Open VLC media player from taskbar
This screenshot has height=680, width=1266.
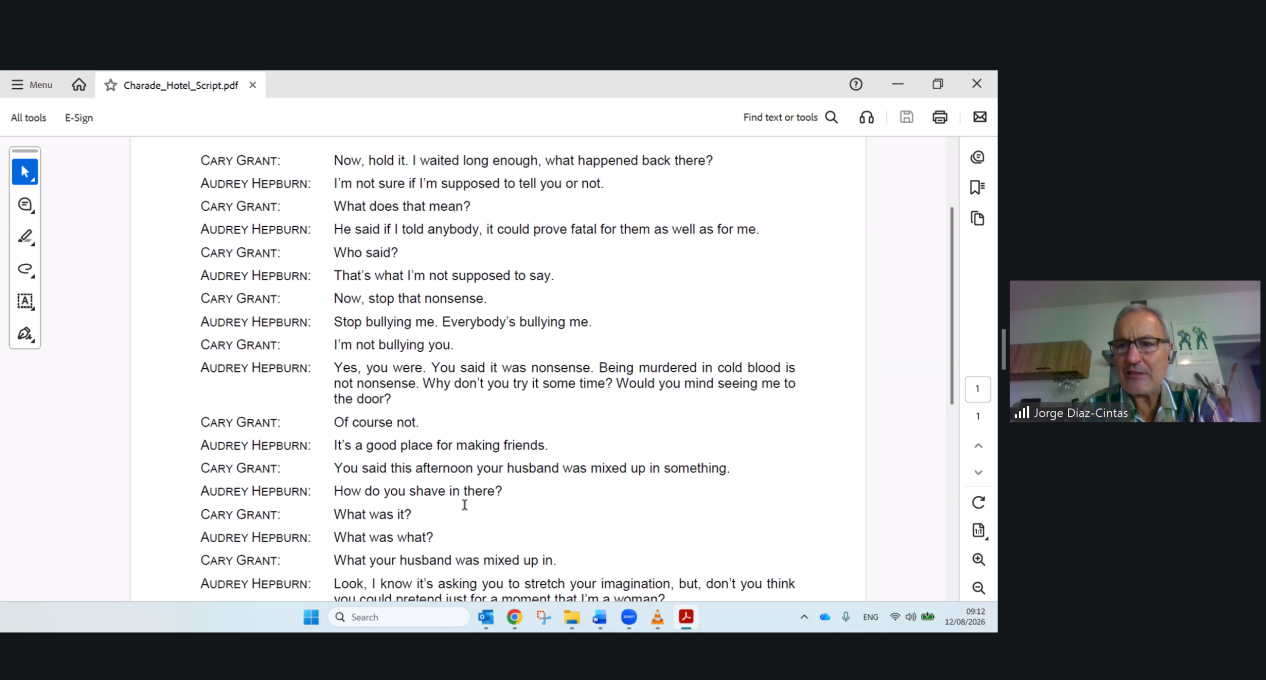pos(657,617)
